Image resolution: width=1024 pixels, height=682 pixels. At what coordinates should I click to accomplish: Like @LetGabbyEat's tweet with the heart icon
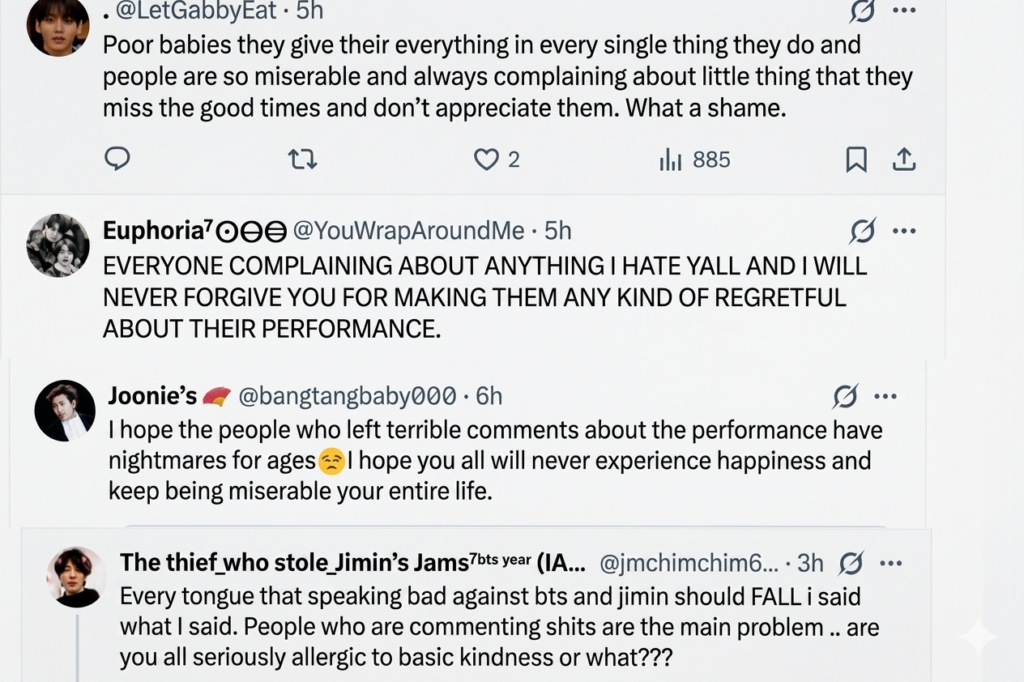[x=484, y=158]
